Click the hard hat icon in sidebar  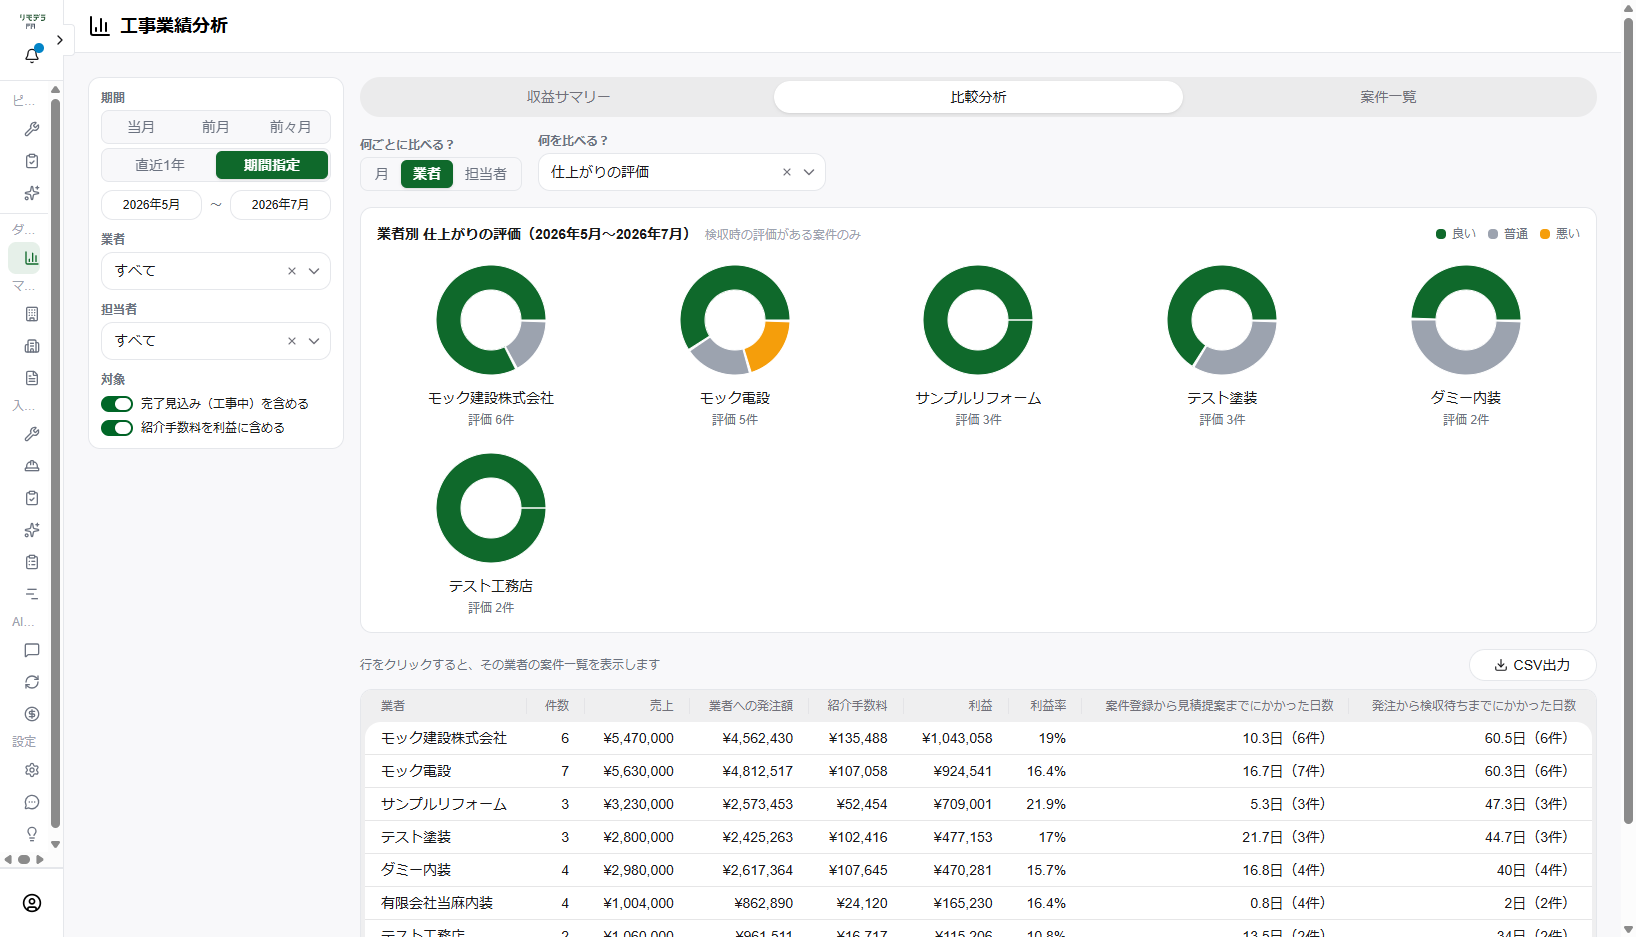(32, 466)
